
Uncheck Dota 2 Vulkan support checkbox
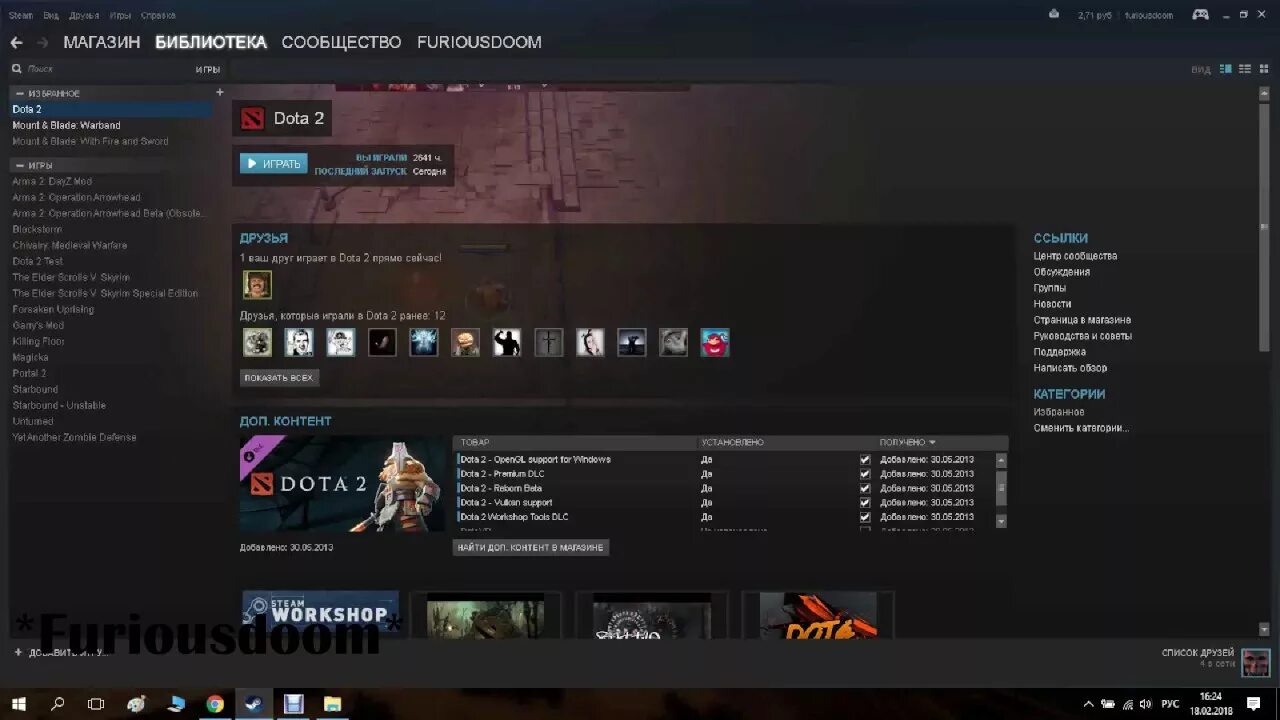pyautogui.click(x=865, y=502)
